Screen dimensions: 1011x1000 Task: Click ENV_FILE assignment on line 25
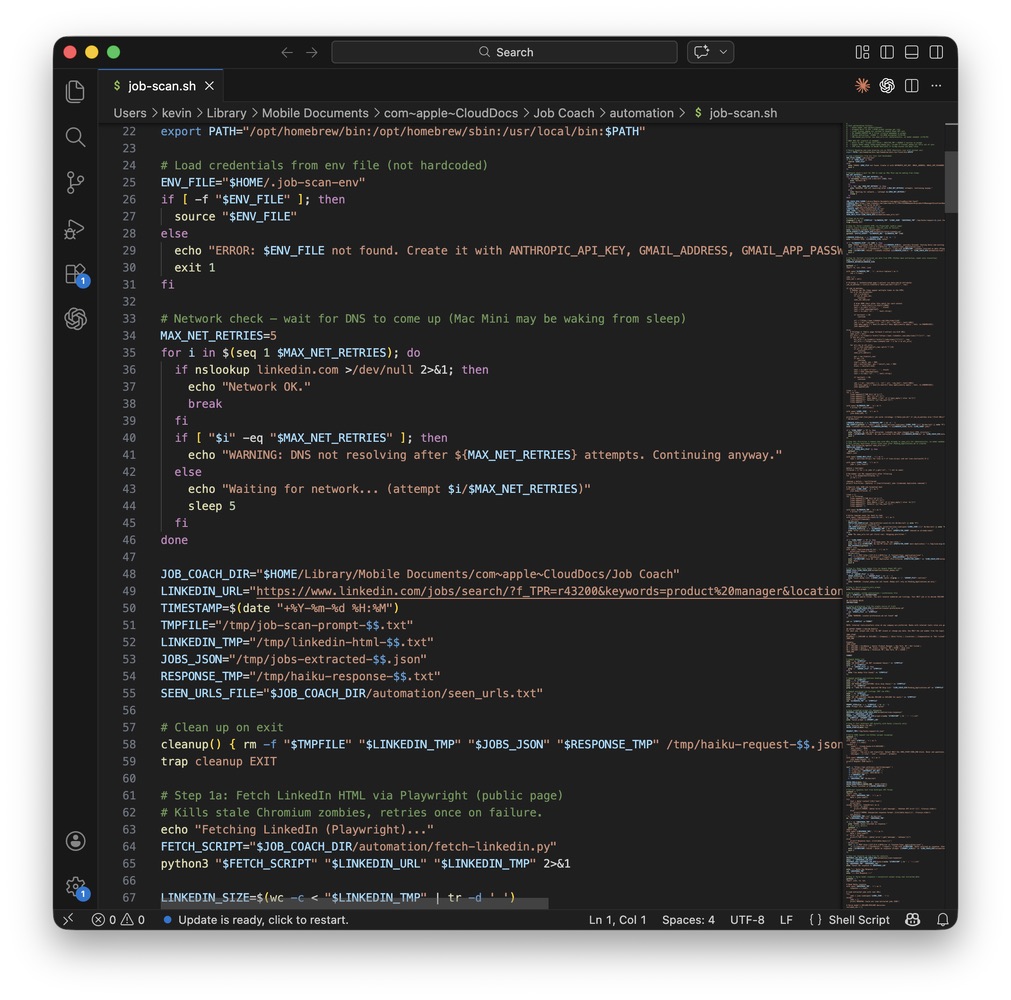263,182
